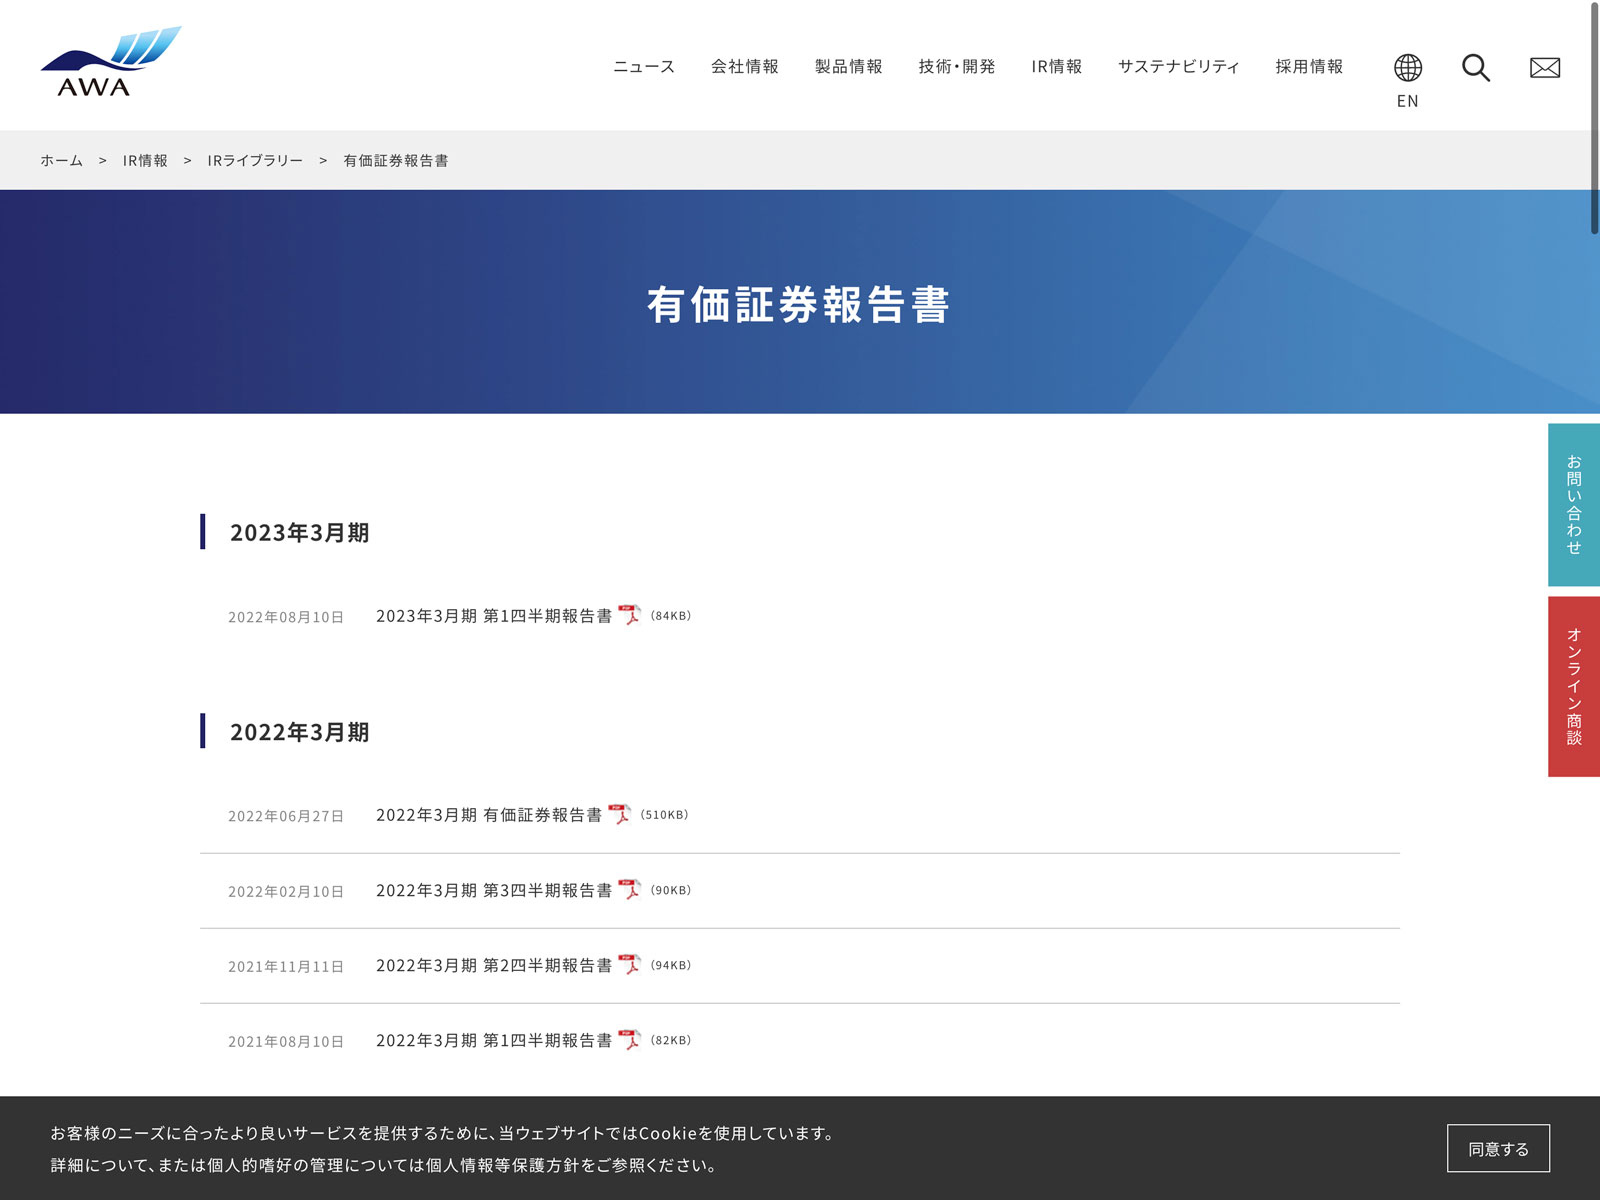Image resolution: width=1600 pixels, height=1200 pixels.
Task: Go to IR情報 breadcrumb link
Action: (145, 160)
